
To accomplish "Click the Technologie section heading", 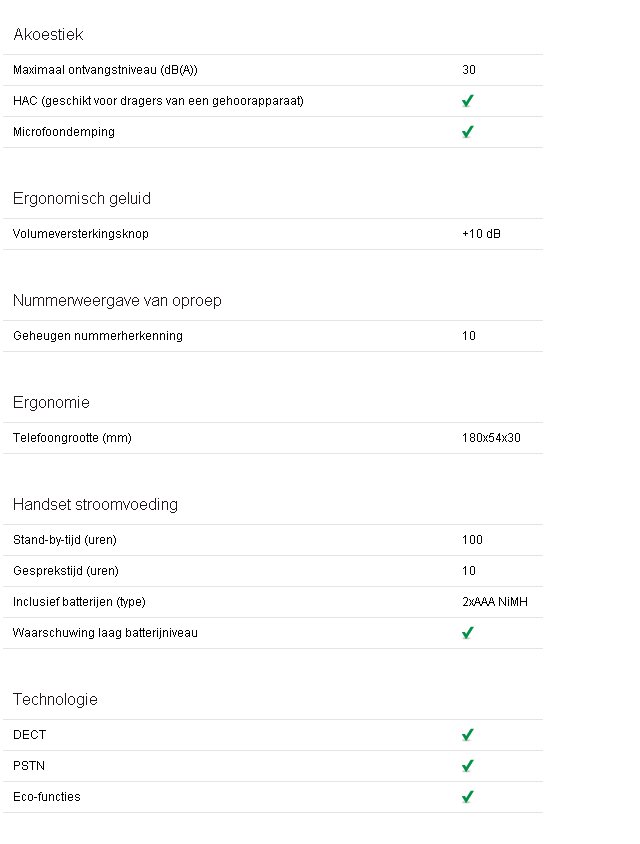I will [55, 699].
